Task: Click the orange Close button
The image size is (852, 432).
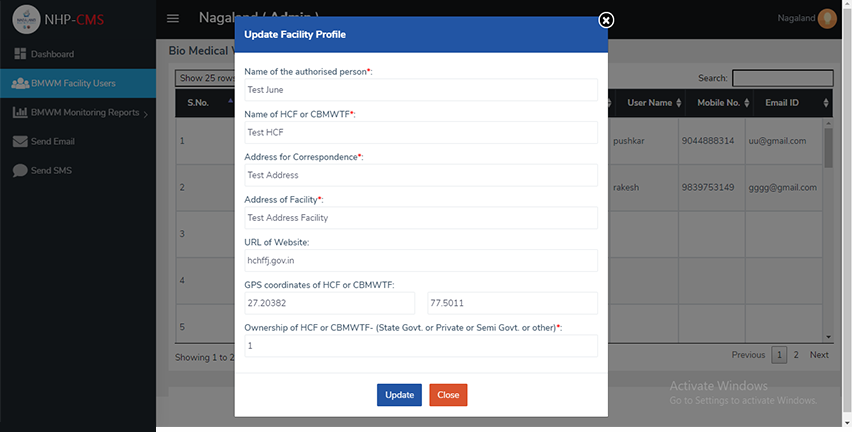Action: tap(448, 395)
